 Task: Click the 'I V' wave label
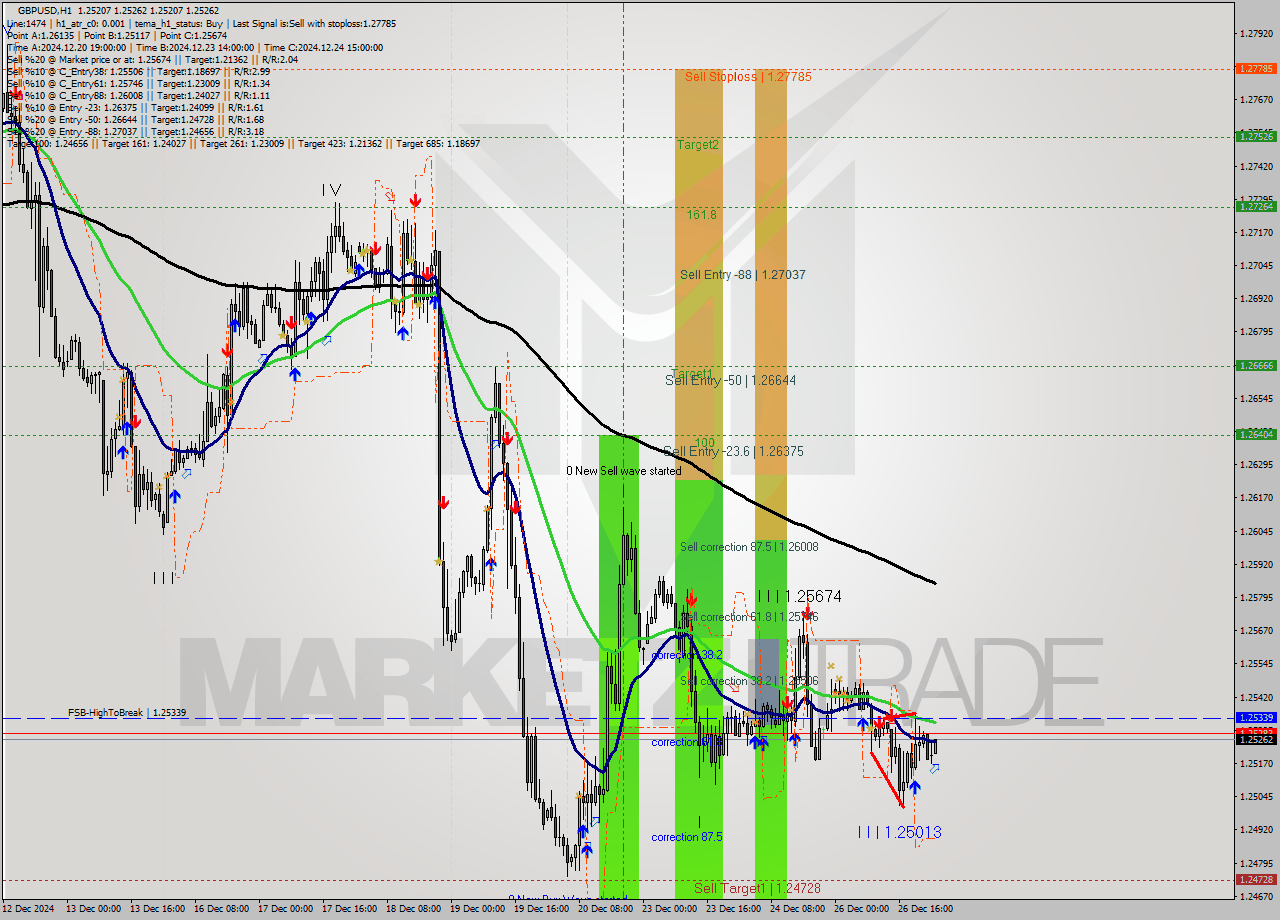click(x=331, y=189)
